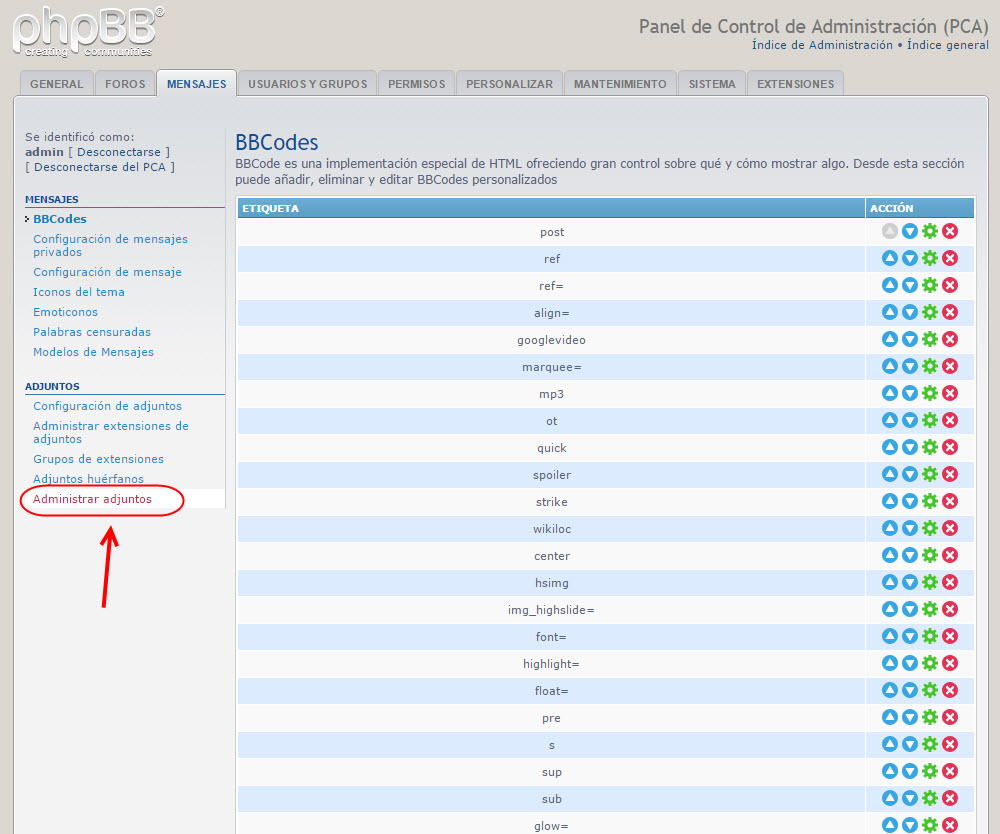
Task: Move the center BBCode up
Action: (890, 555)
